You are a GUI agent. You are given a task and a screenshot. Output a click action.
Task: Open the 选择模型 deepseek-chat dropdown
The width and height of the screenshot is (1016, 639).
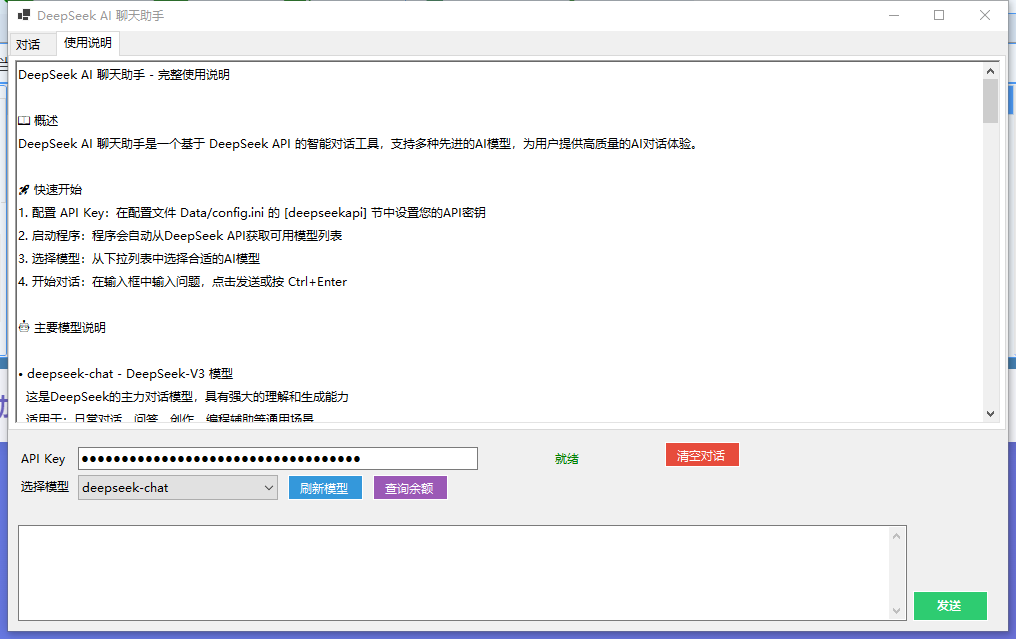coord(178,488)
